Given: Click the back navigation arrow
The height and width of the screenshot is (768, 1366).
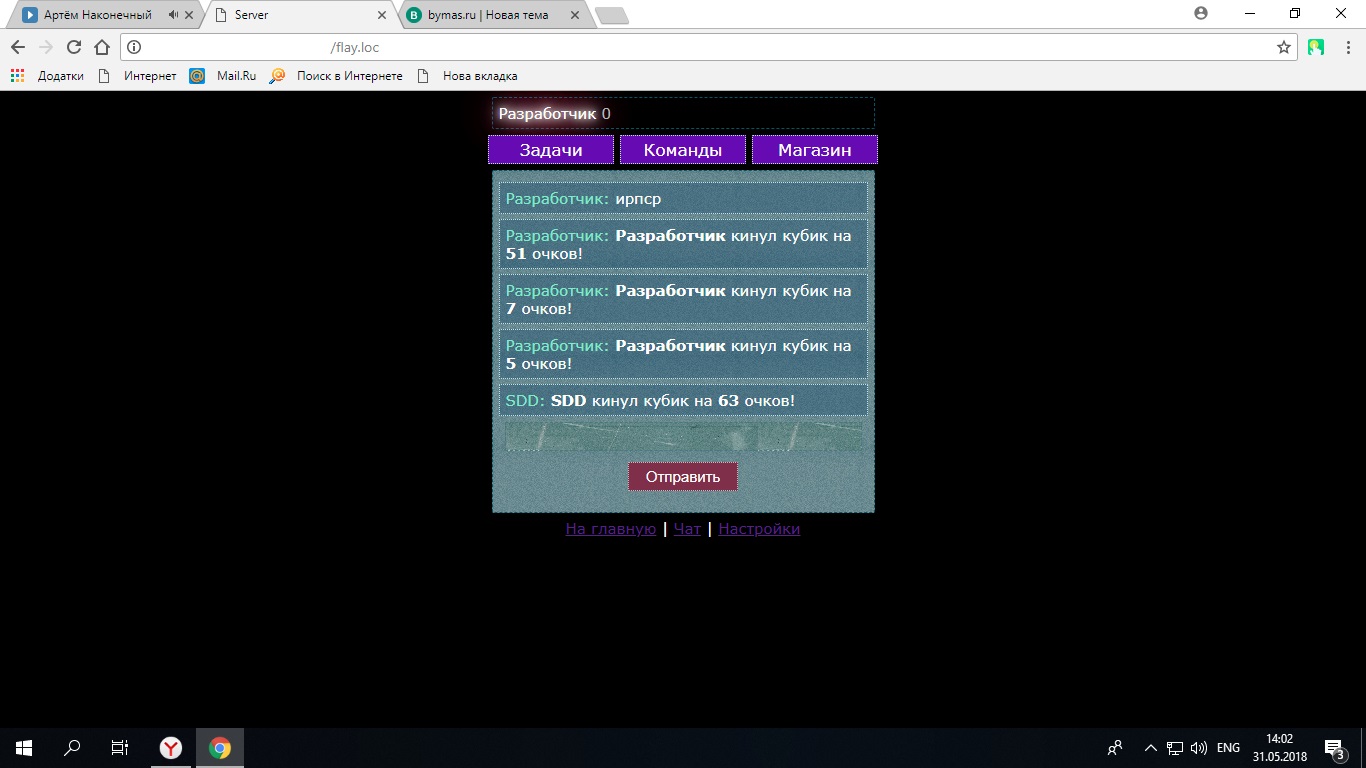Looking at the screenshot, I should click(17, 47).
